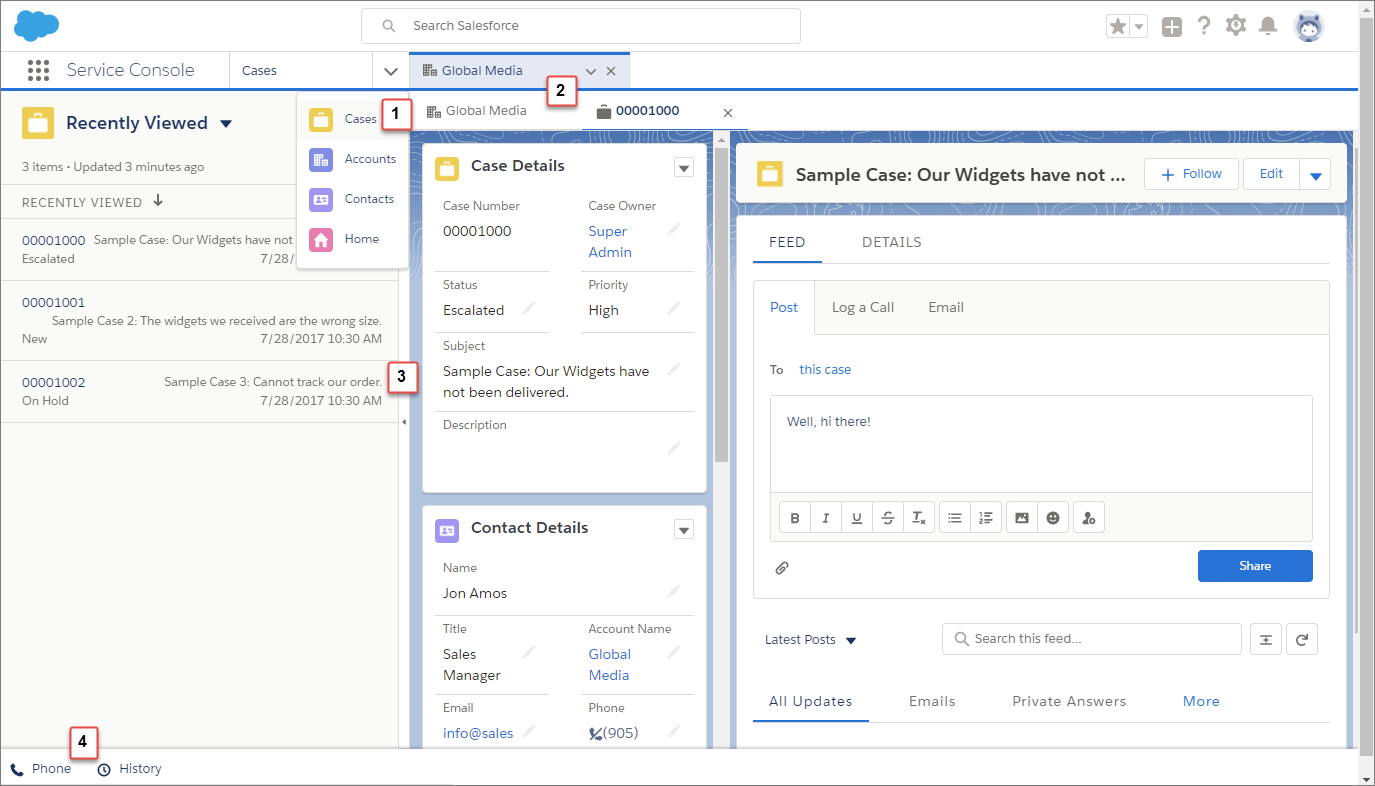
Task: Open the Favorites list dropdown arrow
Action: [1140, 27]
